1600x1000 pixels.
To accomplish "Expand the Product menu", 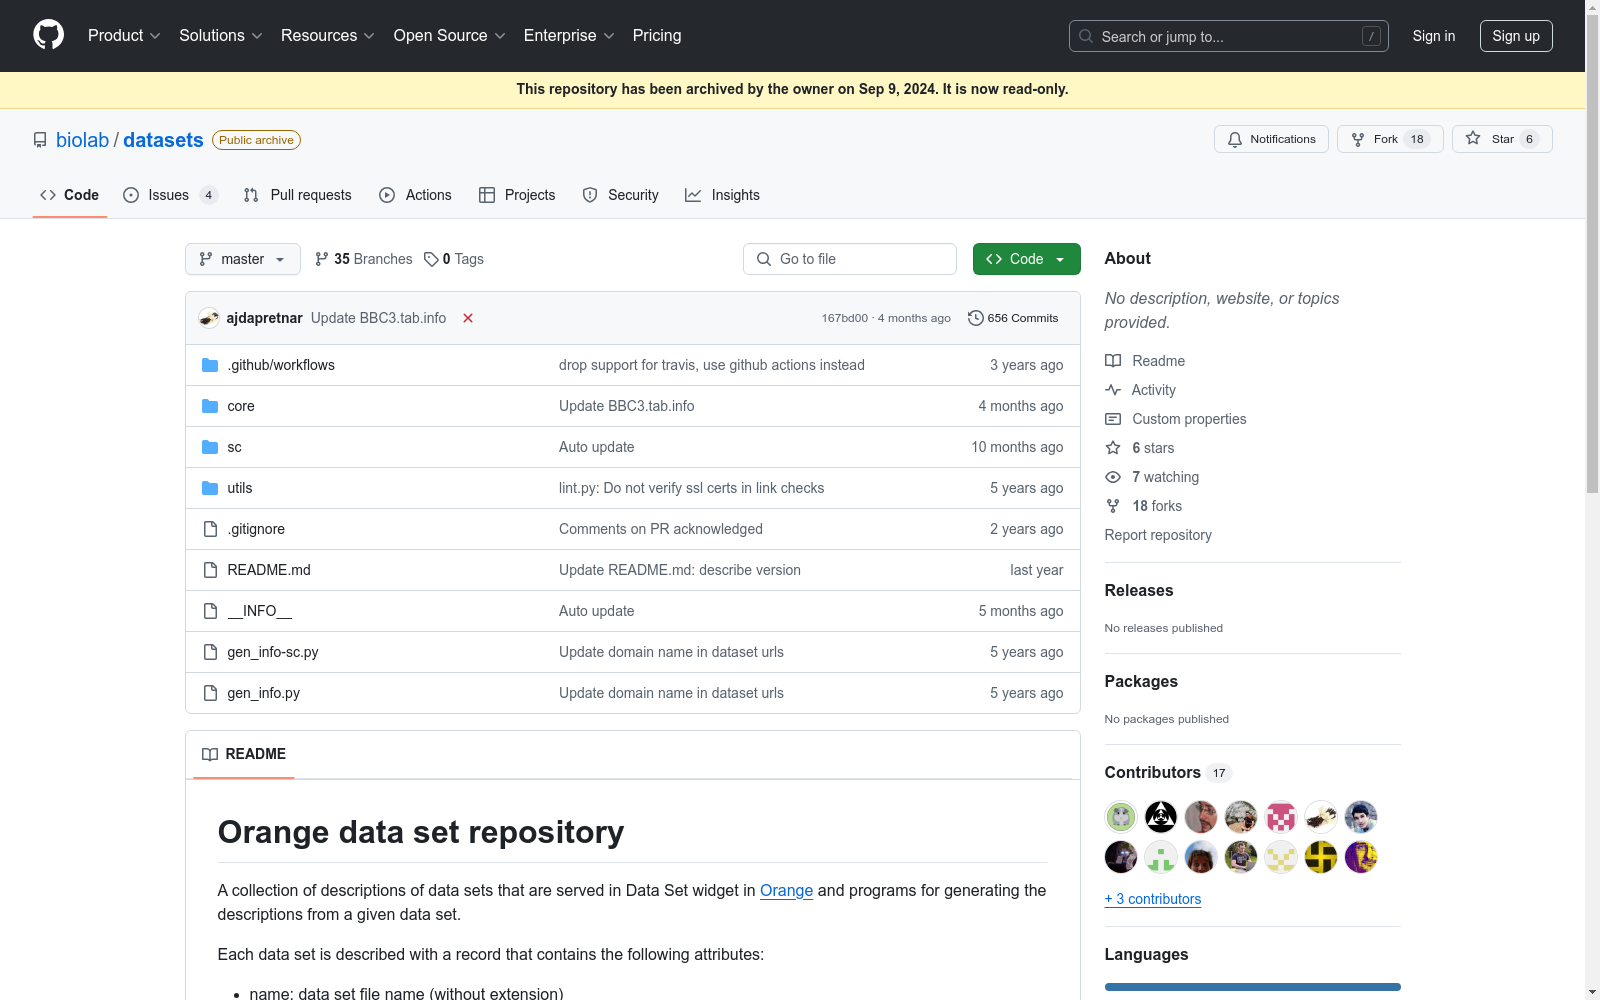I will pyautogui.click(x=124, y=35).
